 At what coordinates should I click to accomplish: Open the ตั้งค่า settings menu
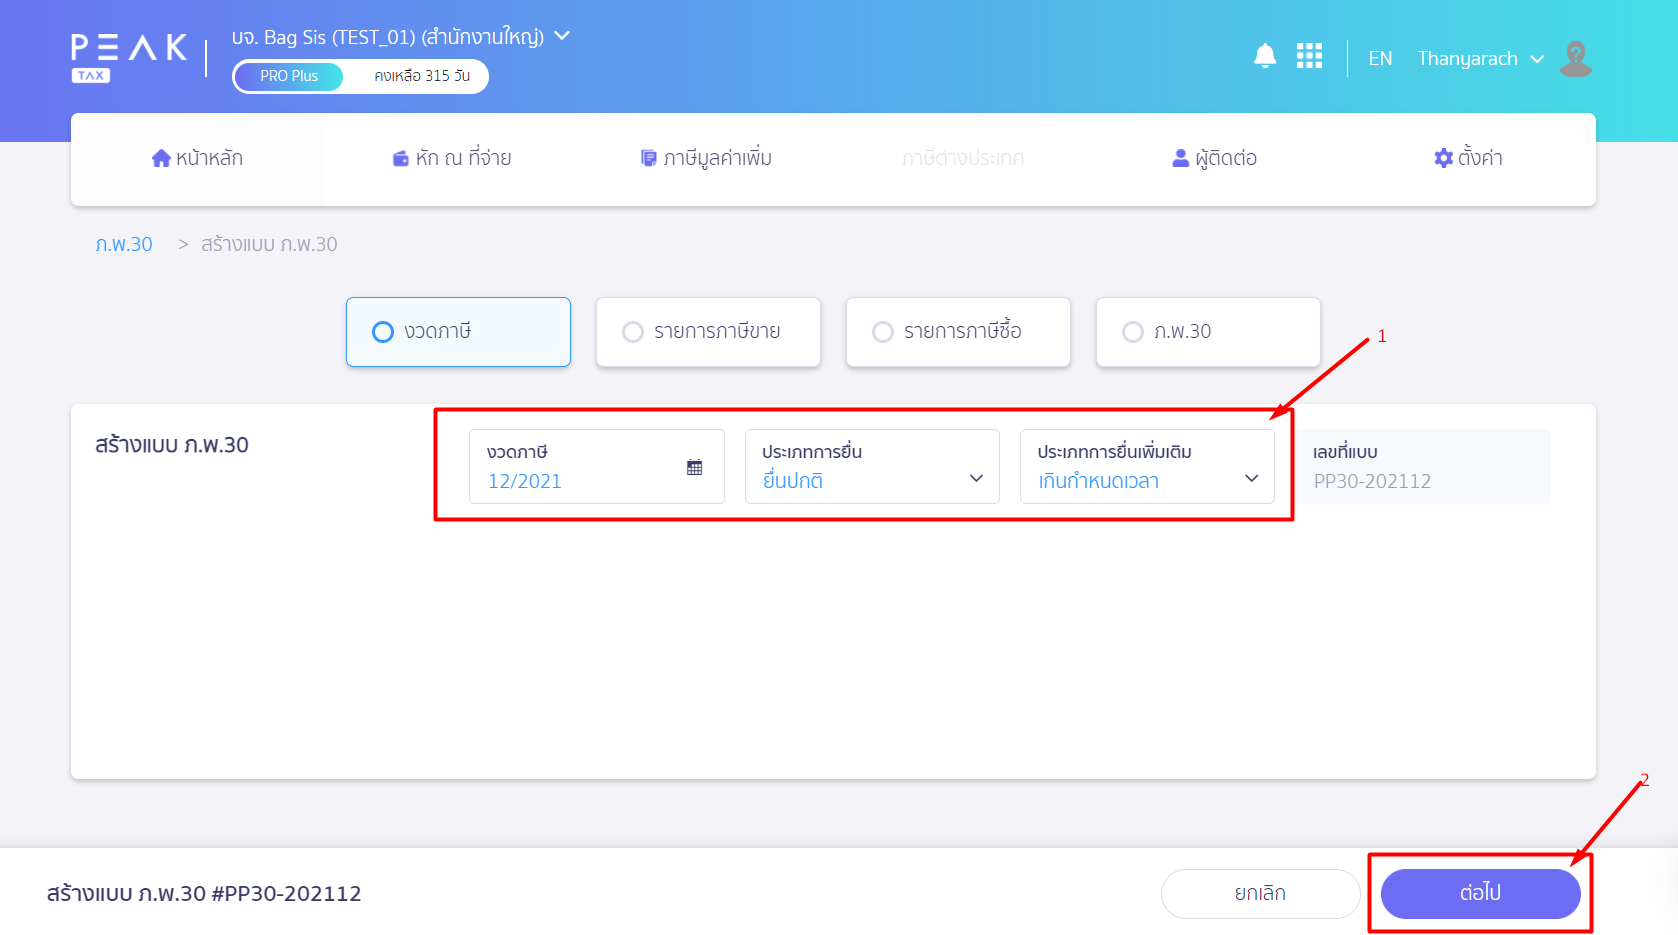pyautogui.click(x=1468, y=158)
